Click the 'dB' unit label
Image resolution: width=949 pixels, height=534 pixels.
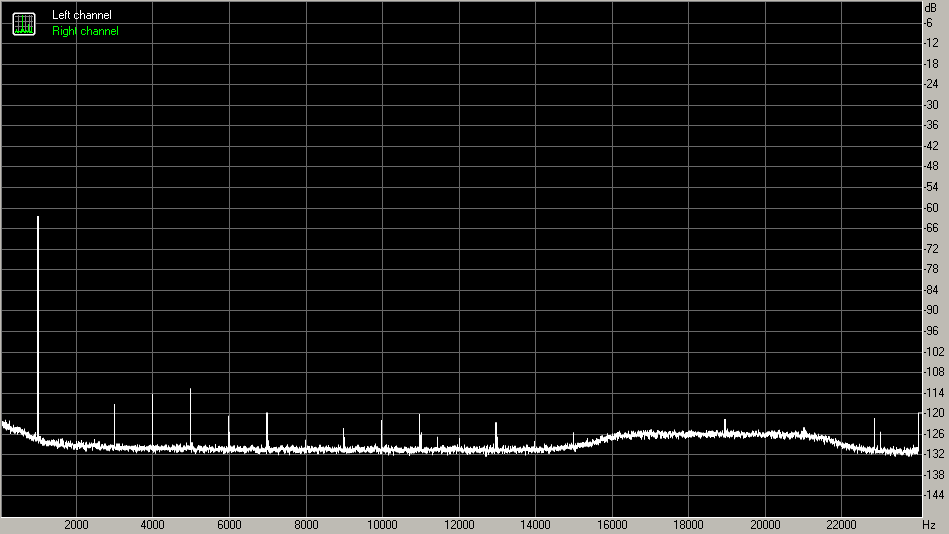pyautogui.click(x=930, y=8)
